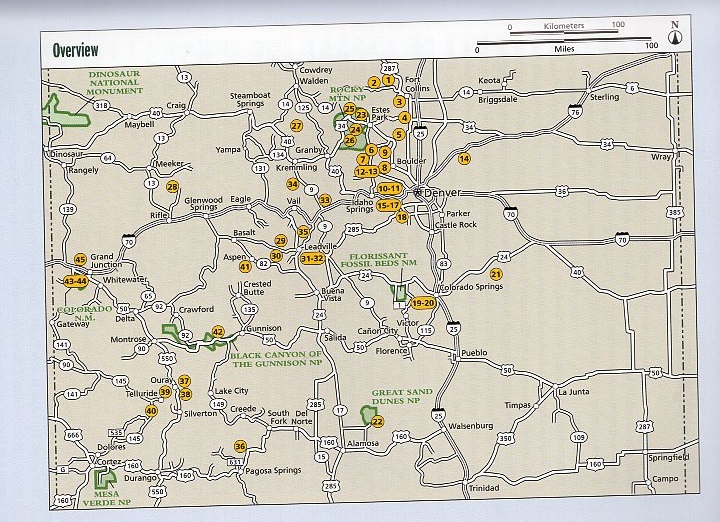The image size is (720, 522).
Task: Click marker 22 at Great Sand Dunes
Action: pos(377,421)
